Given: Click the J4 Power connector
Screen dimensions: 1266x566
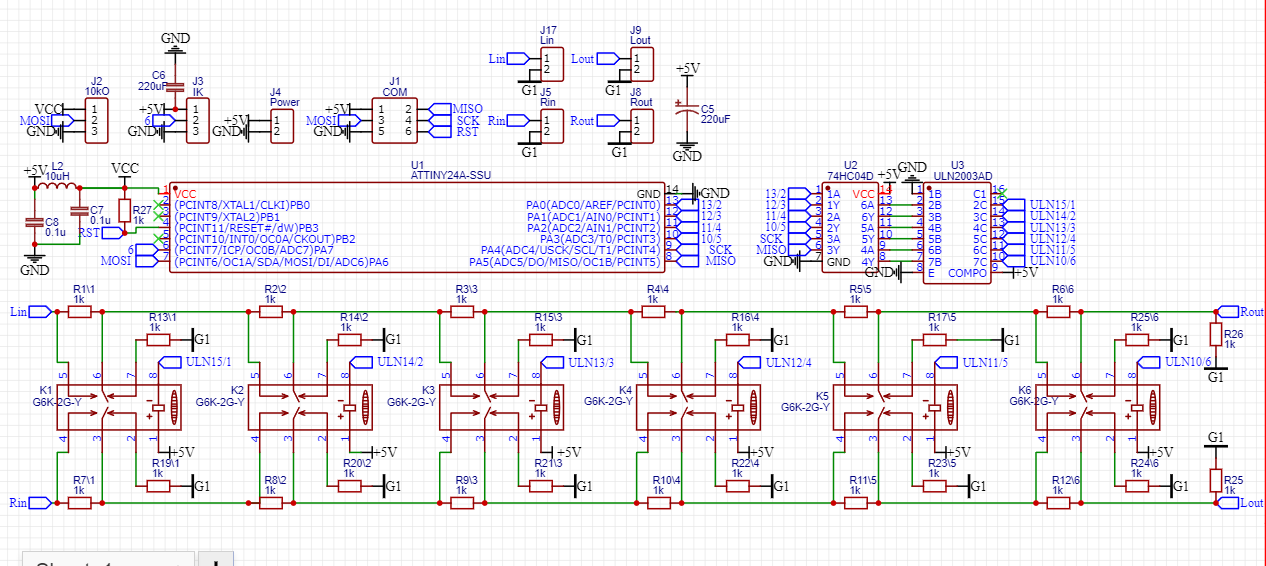Looking at the screenshot, I should click(283, 125).
